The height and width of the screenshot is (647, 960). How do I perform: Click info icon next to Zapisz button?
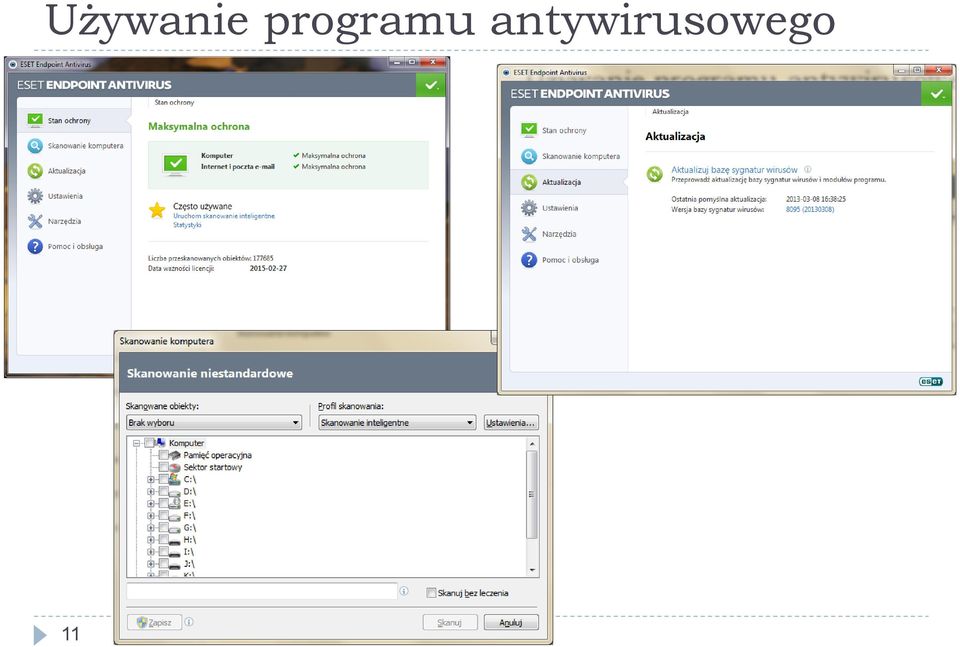point(189,622)
